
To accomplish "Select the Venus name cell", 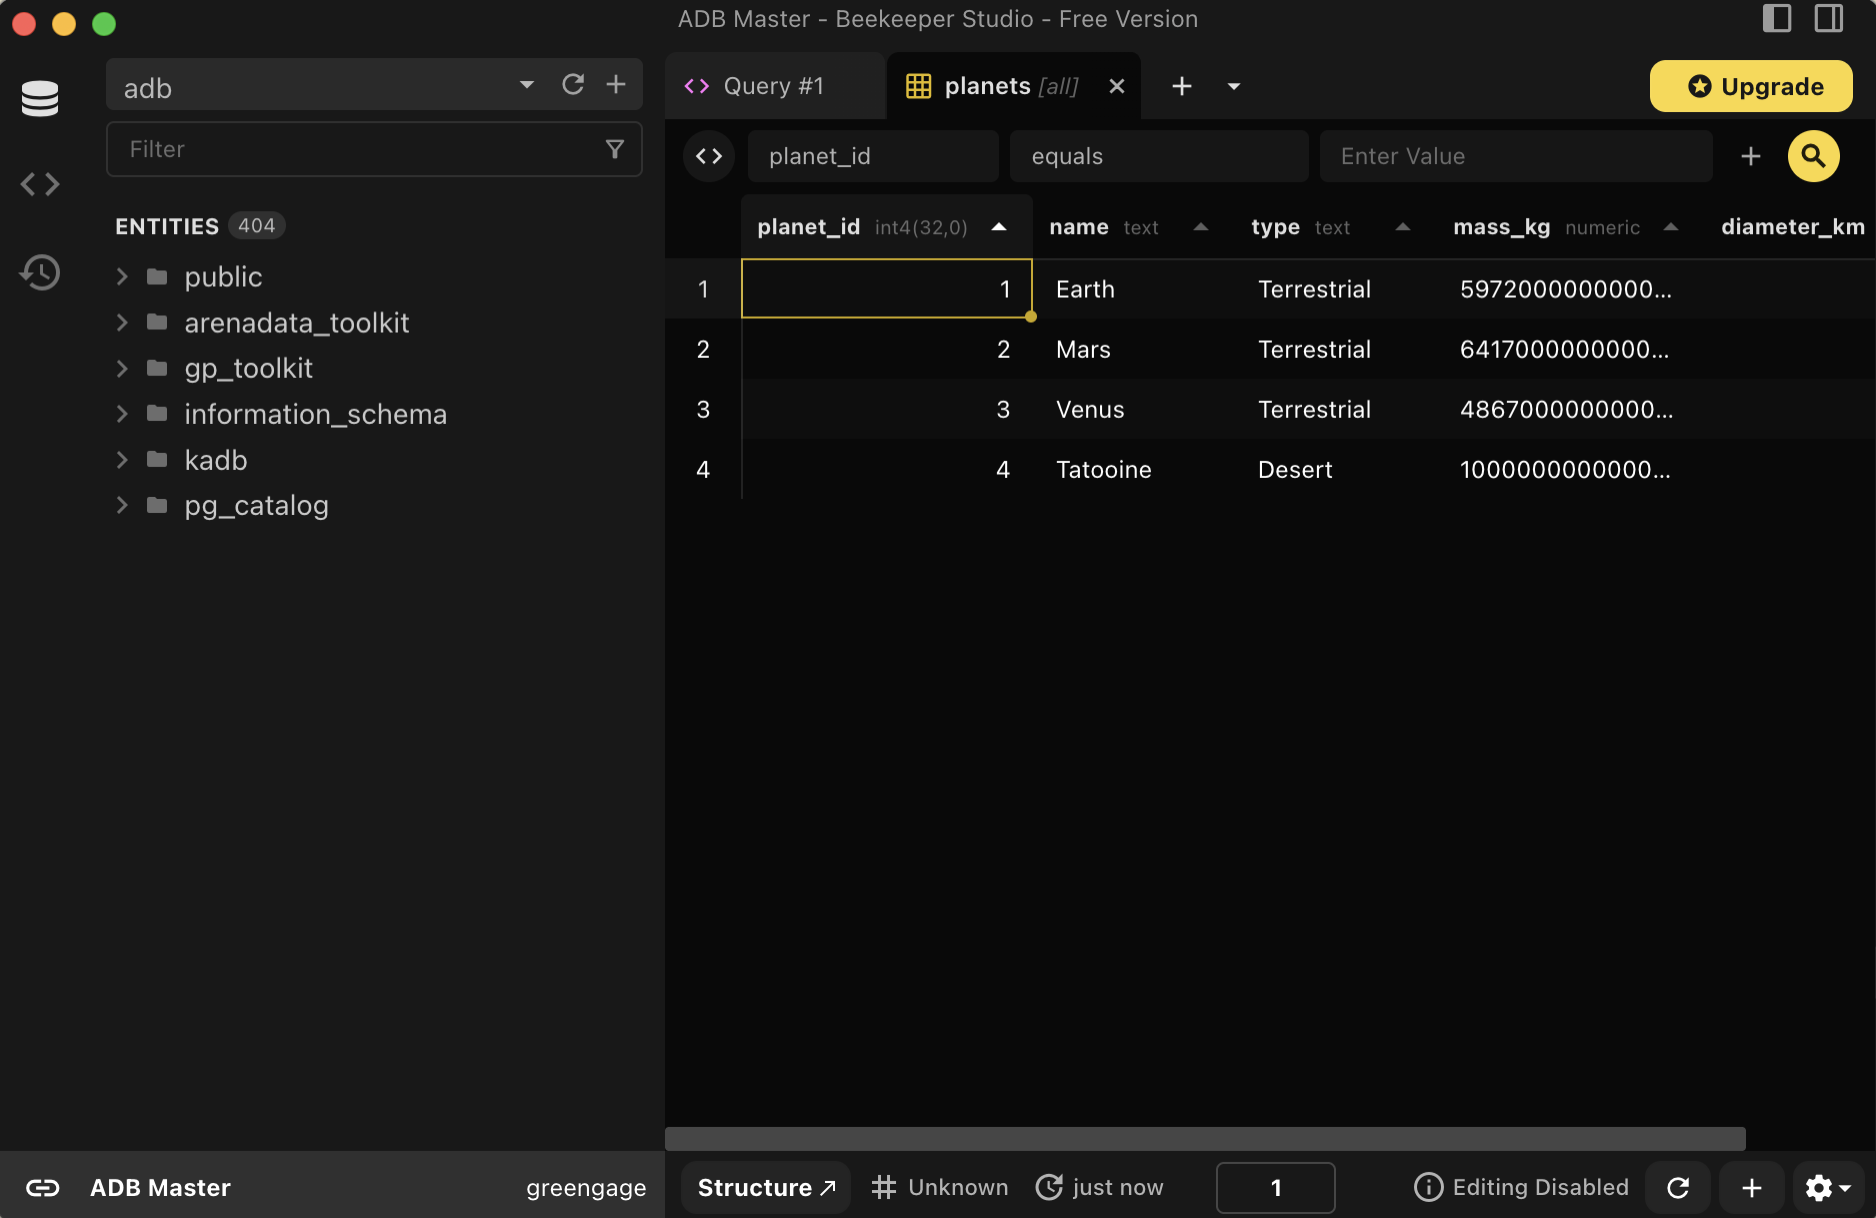I will [1134, 409].
